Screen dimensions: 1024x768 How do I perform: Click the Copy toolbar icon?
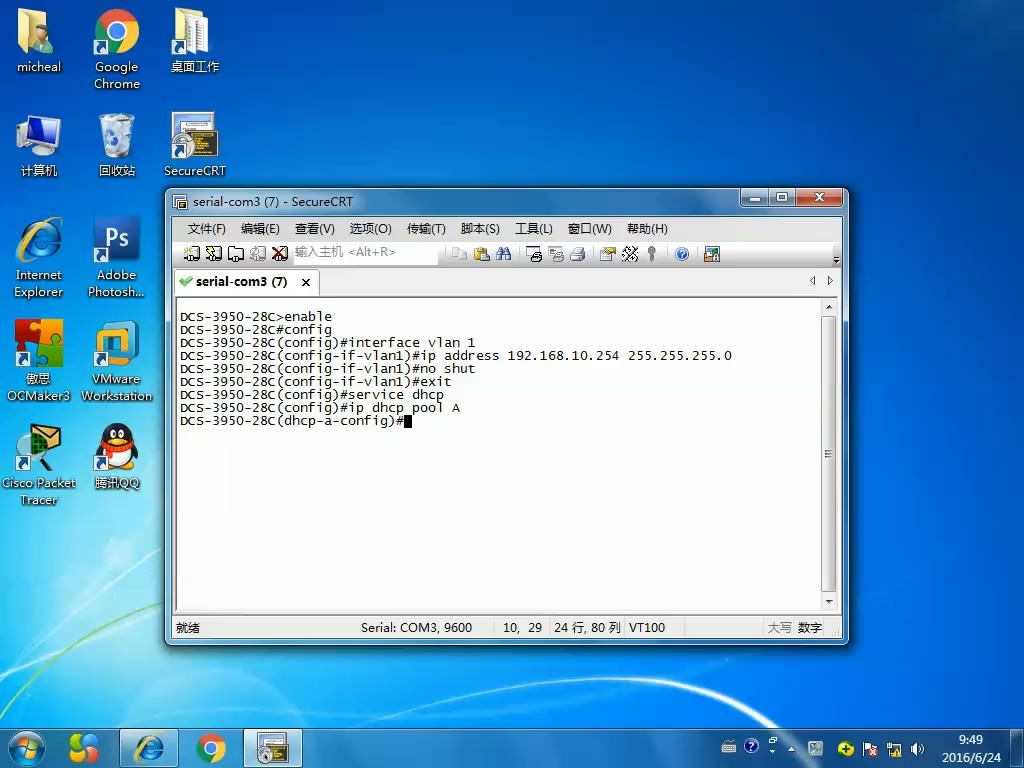[x=460, y=254]
